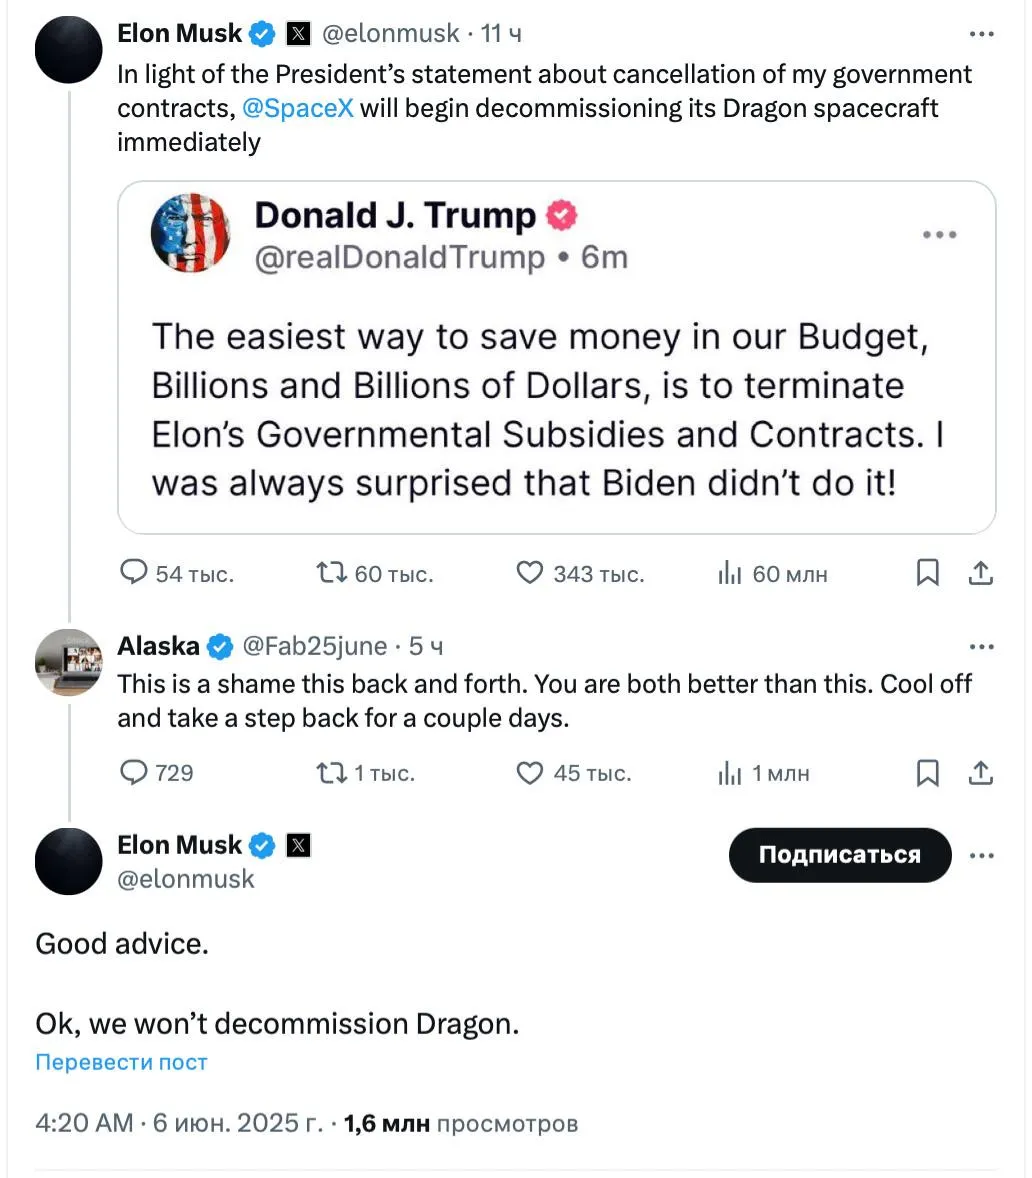The image size is (1032, 1178).
Task: Open more options menu on Alaska's reply
Action: (982, 647)
